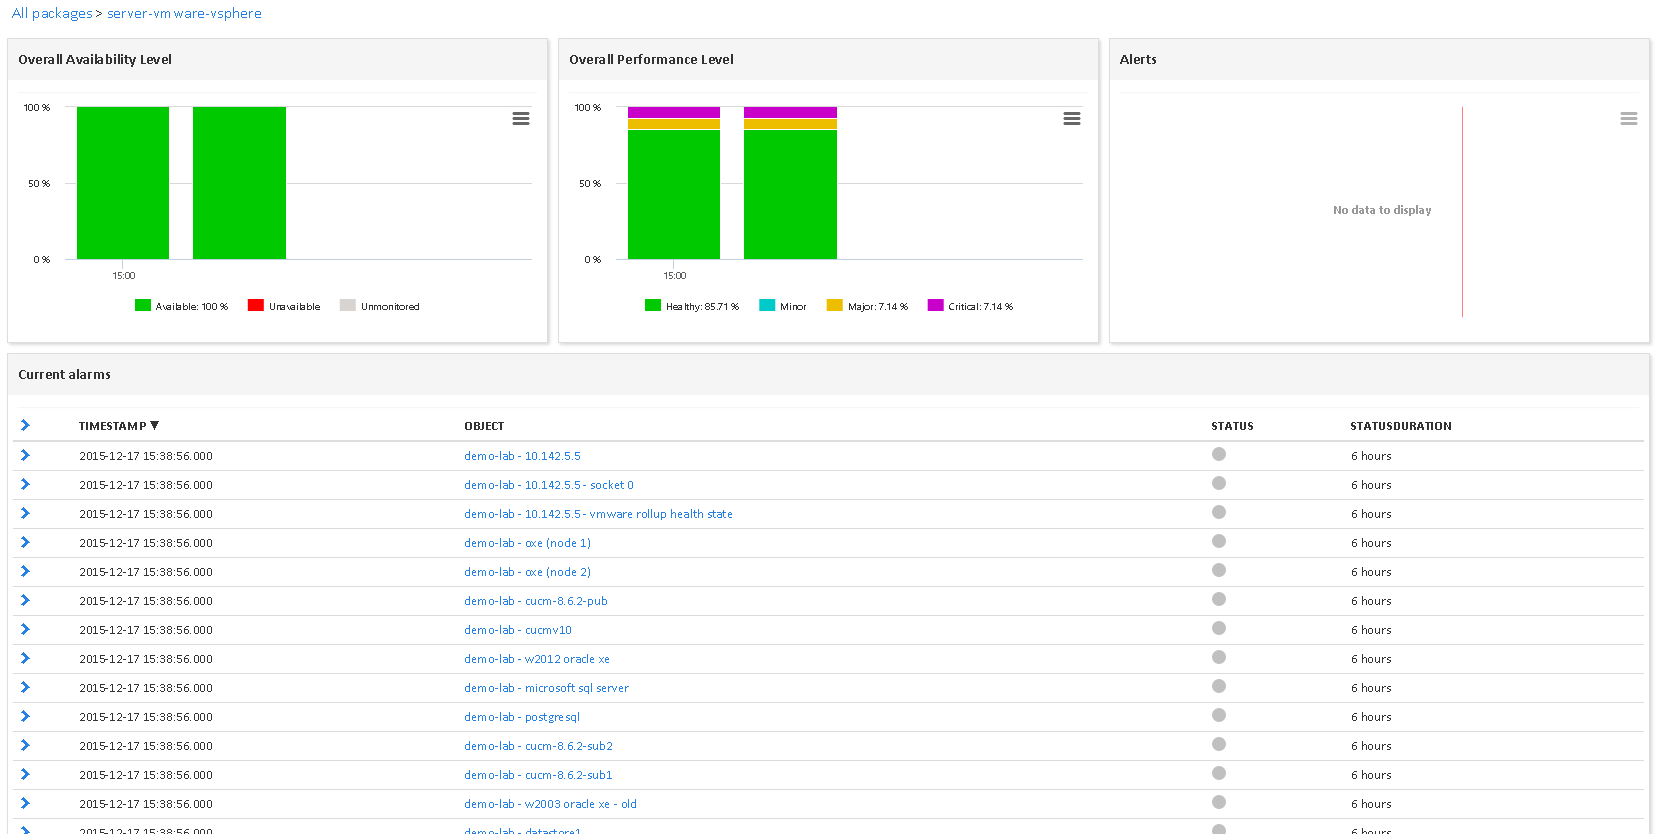Expand the vmware rollup health state row
Screen dimensions: 1656x834
pos(25,513)
